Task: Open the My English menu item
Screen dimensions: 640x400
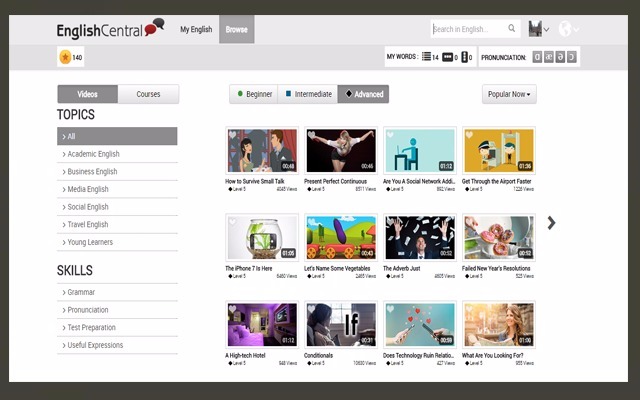Action: click(196, 29)
